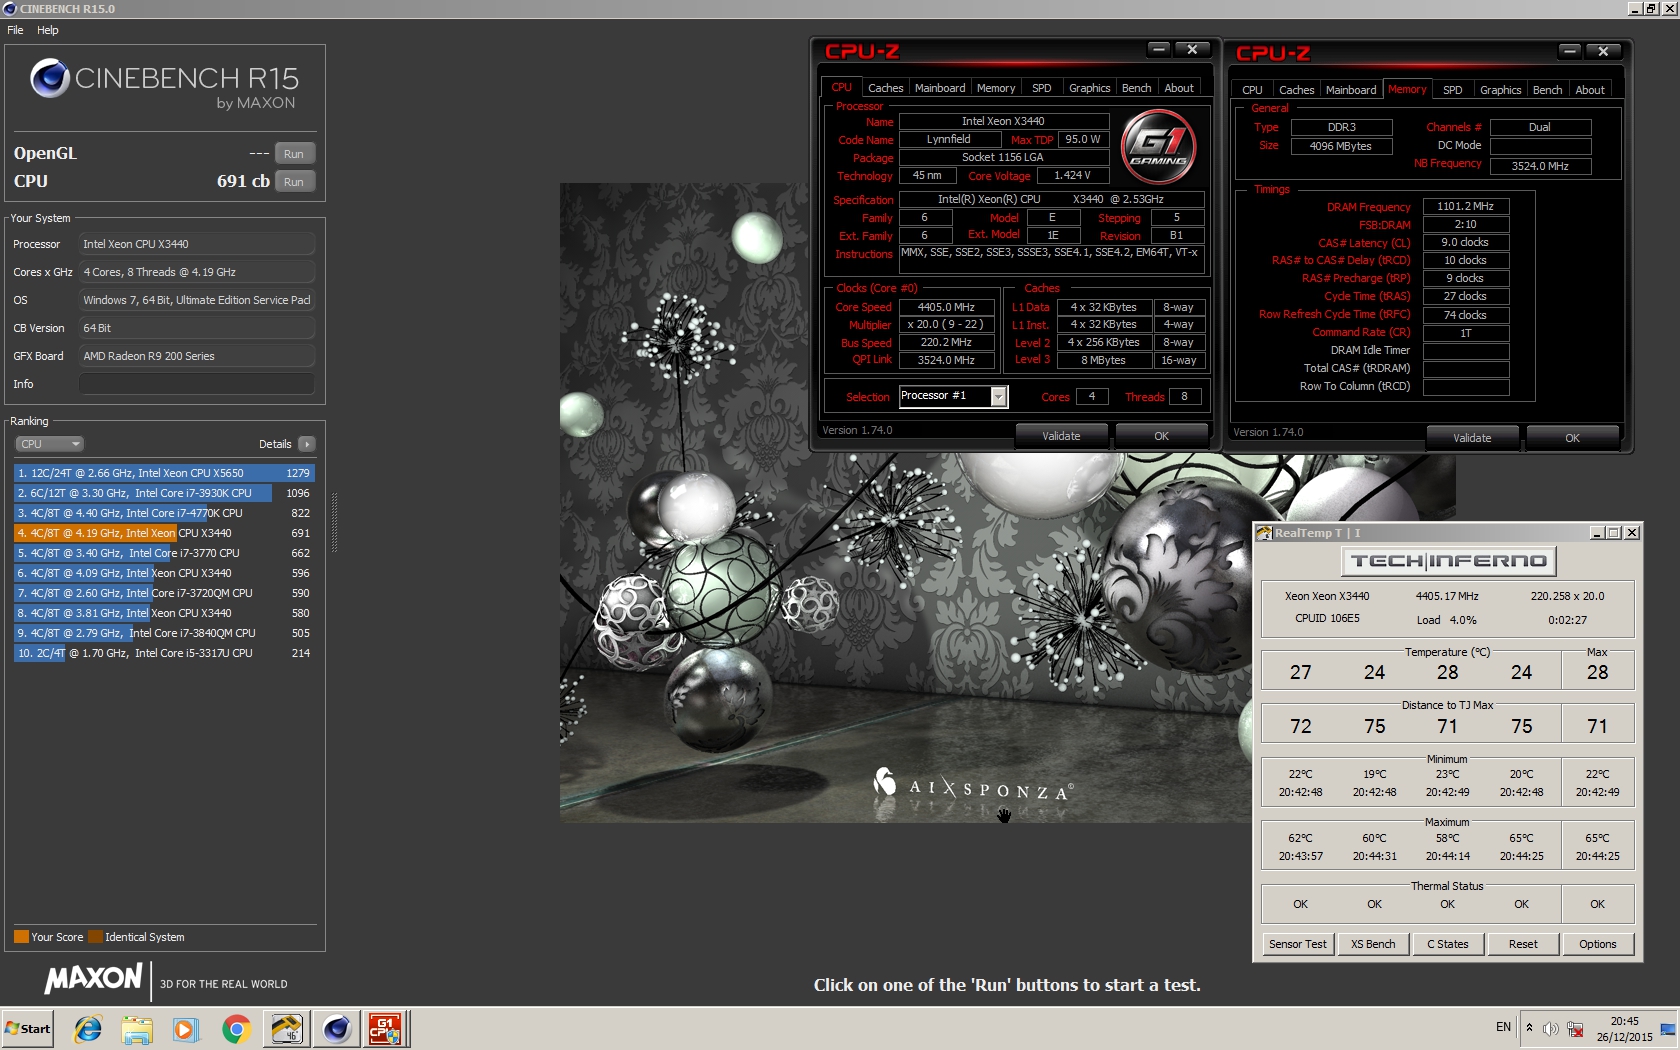Open the CPU ranking type dropdown
Image resolution: width=1680 pixels, height=1050 pixels.
[x=49, y=444]
